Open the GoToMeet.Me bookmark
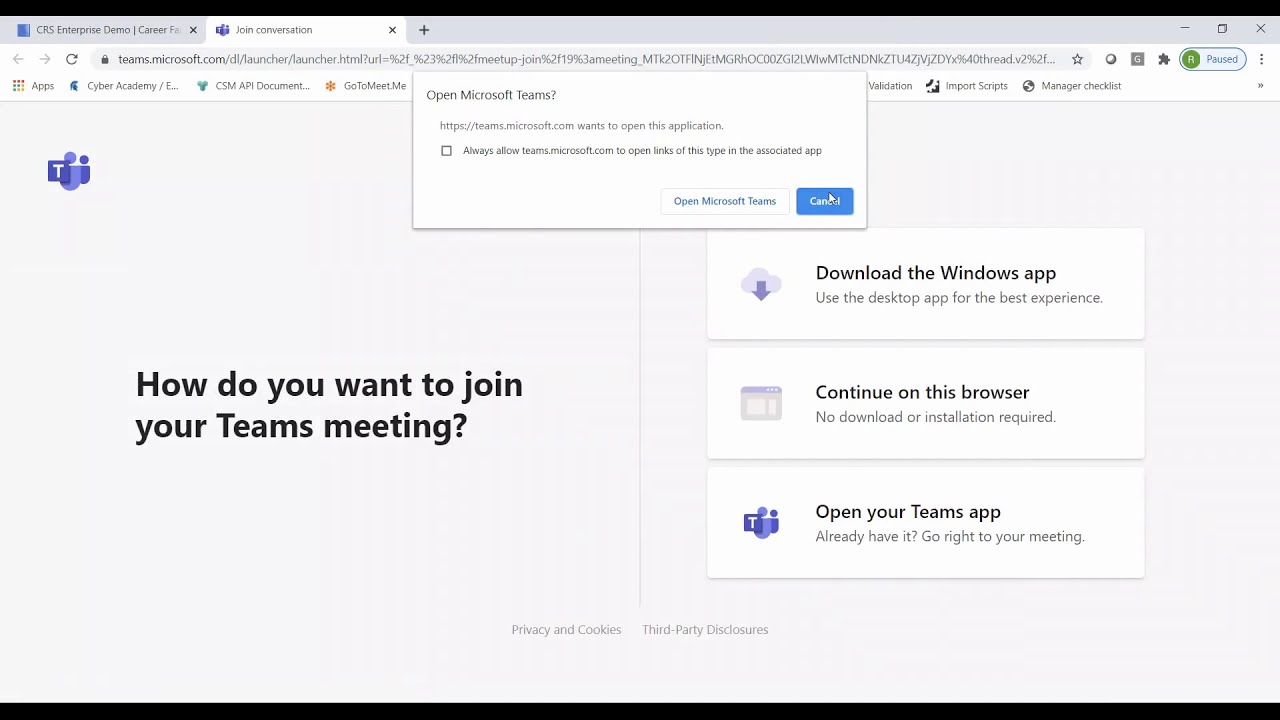The image size is (1280, 720). [366, 86]
